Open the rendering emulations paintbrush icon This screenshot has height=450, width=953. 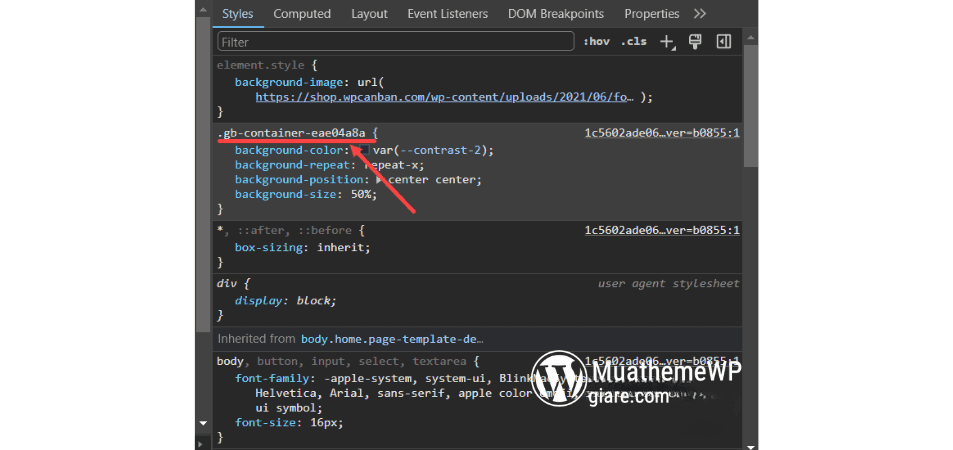click(x=695, y=42)
